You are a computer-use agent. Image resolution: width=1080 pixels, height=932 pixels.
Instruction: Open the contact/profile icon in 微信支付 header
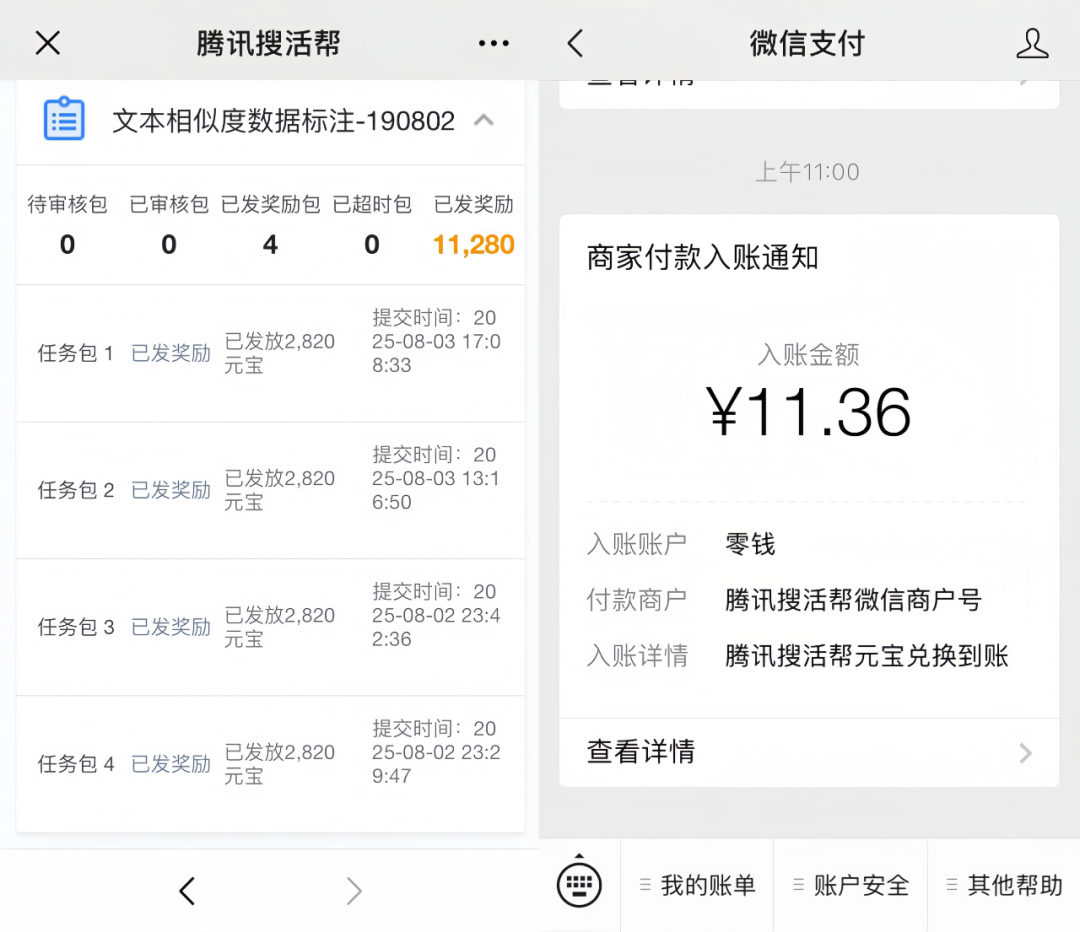pyautogui.click(x=1032, y=43)
